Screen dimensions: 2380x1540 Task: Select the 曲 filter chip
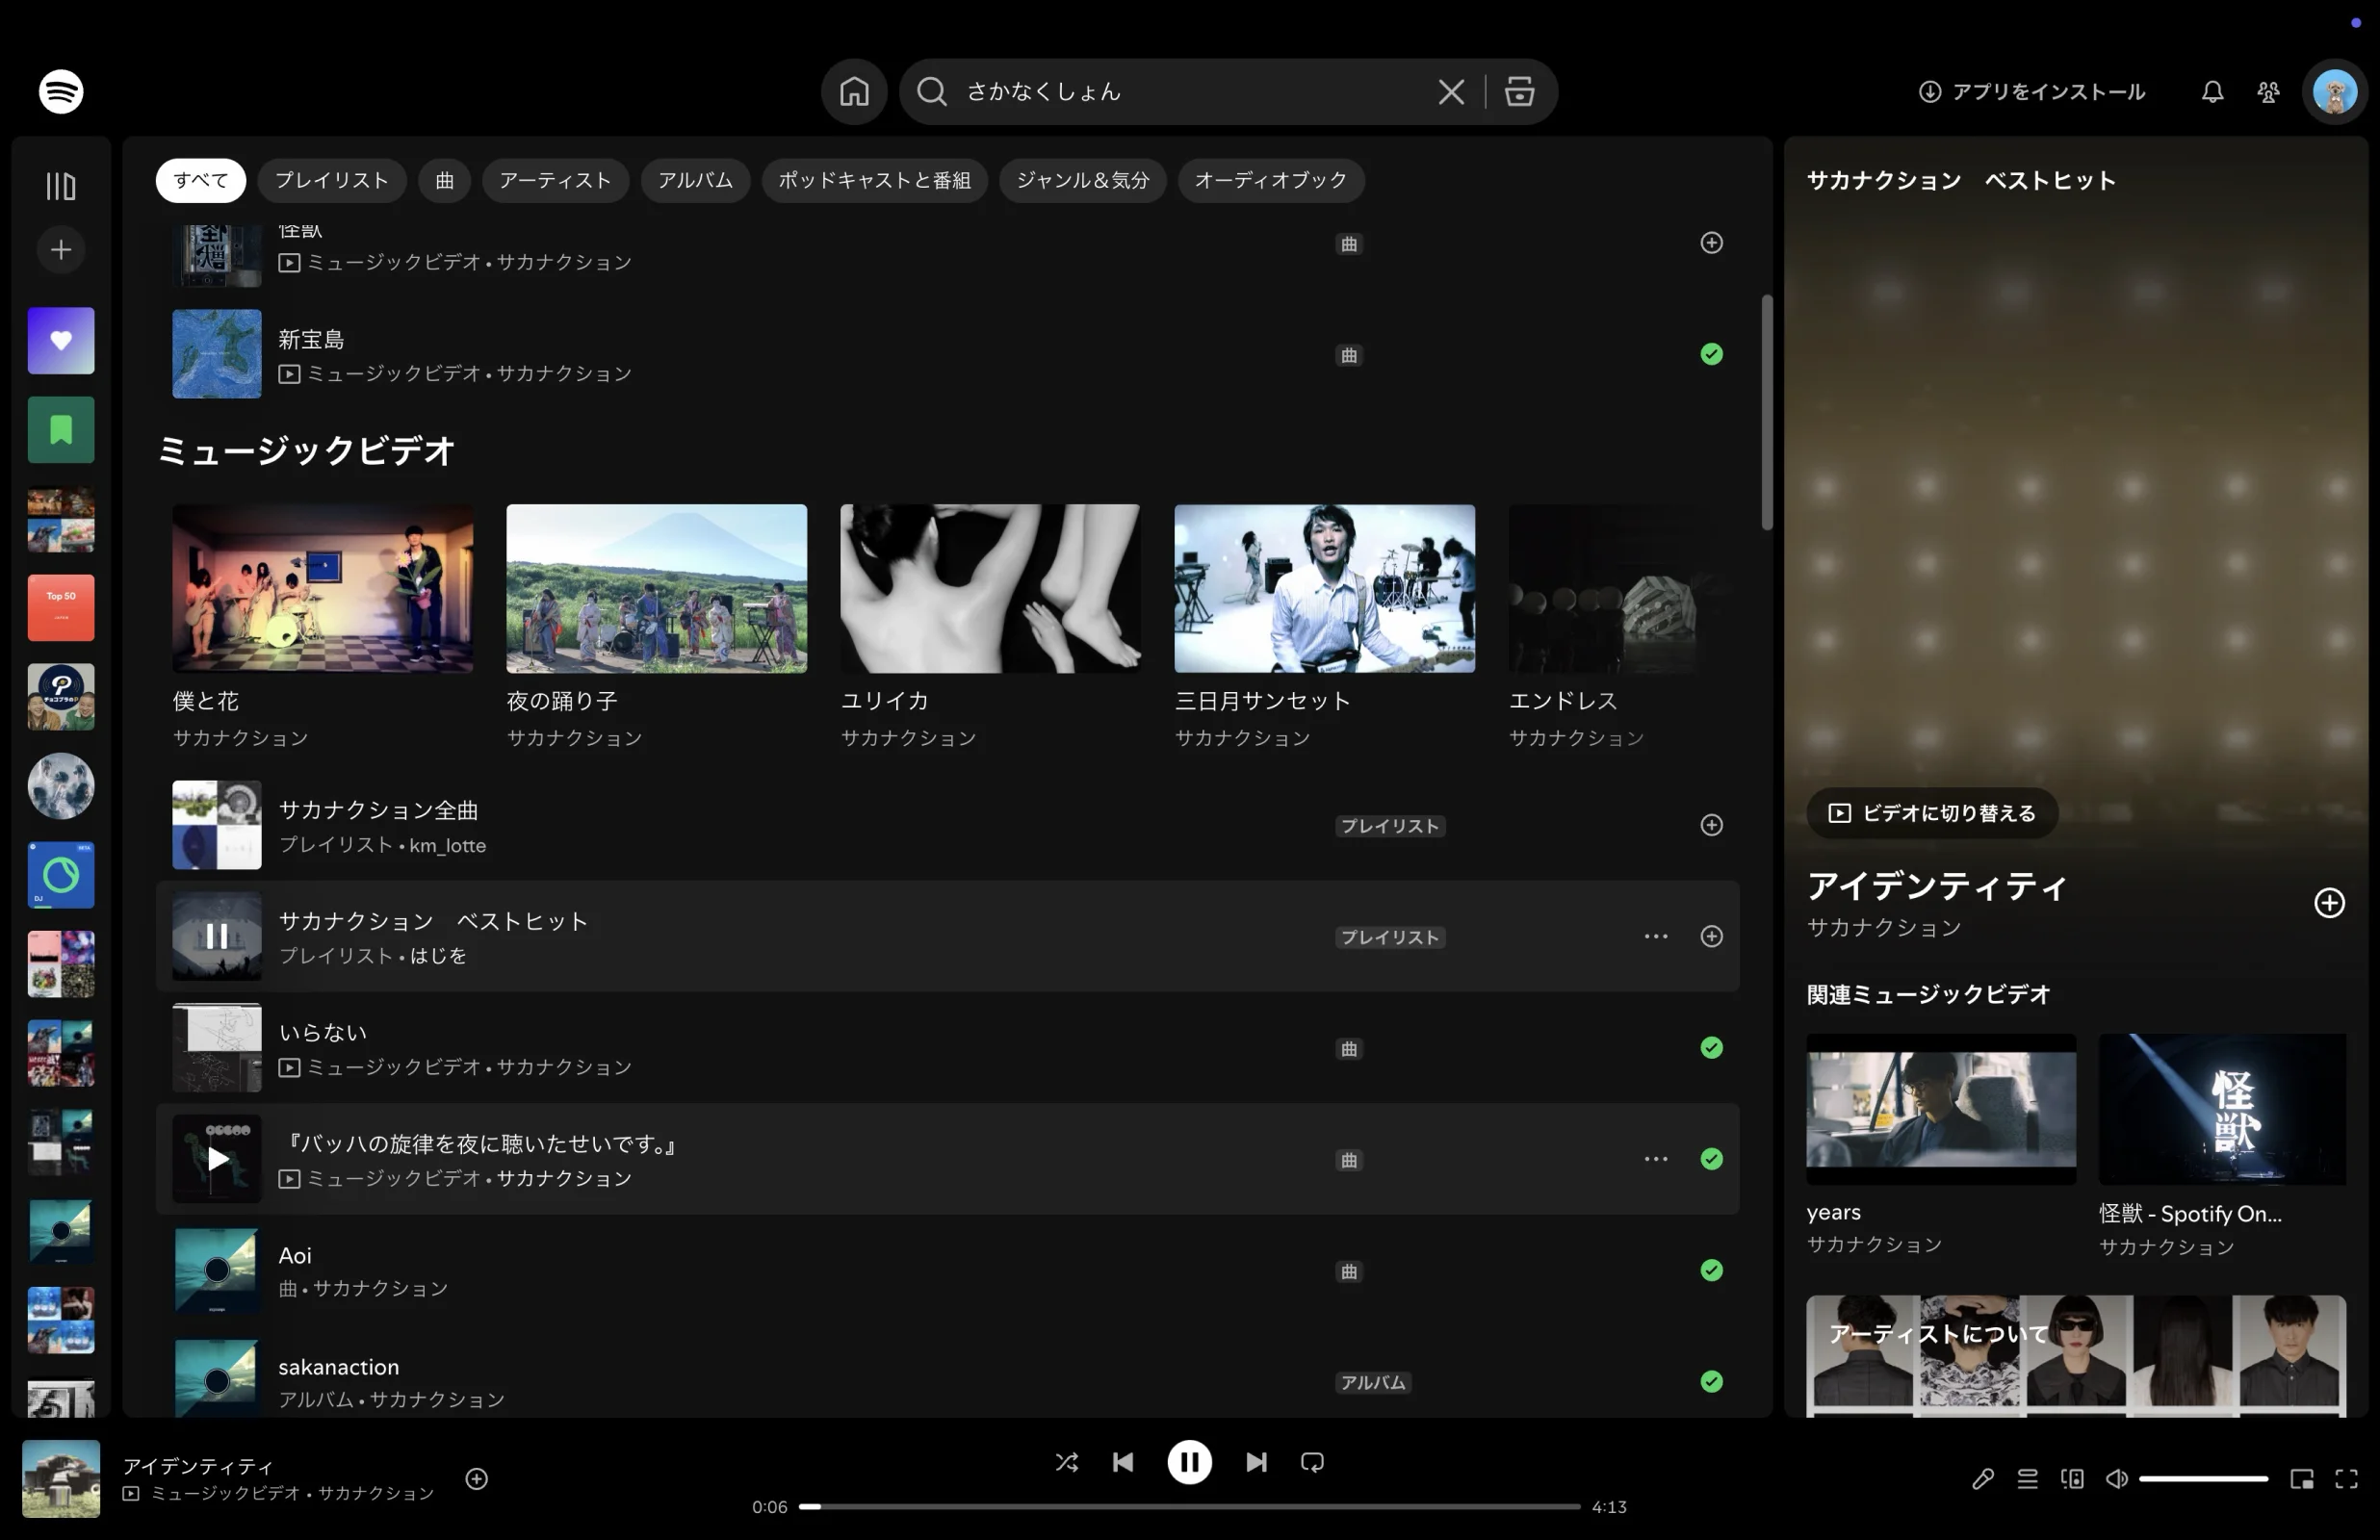[x=444, y=180]
